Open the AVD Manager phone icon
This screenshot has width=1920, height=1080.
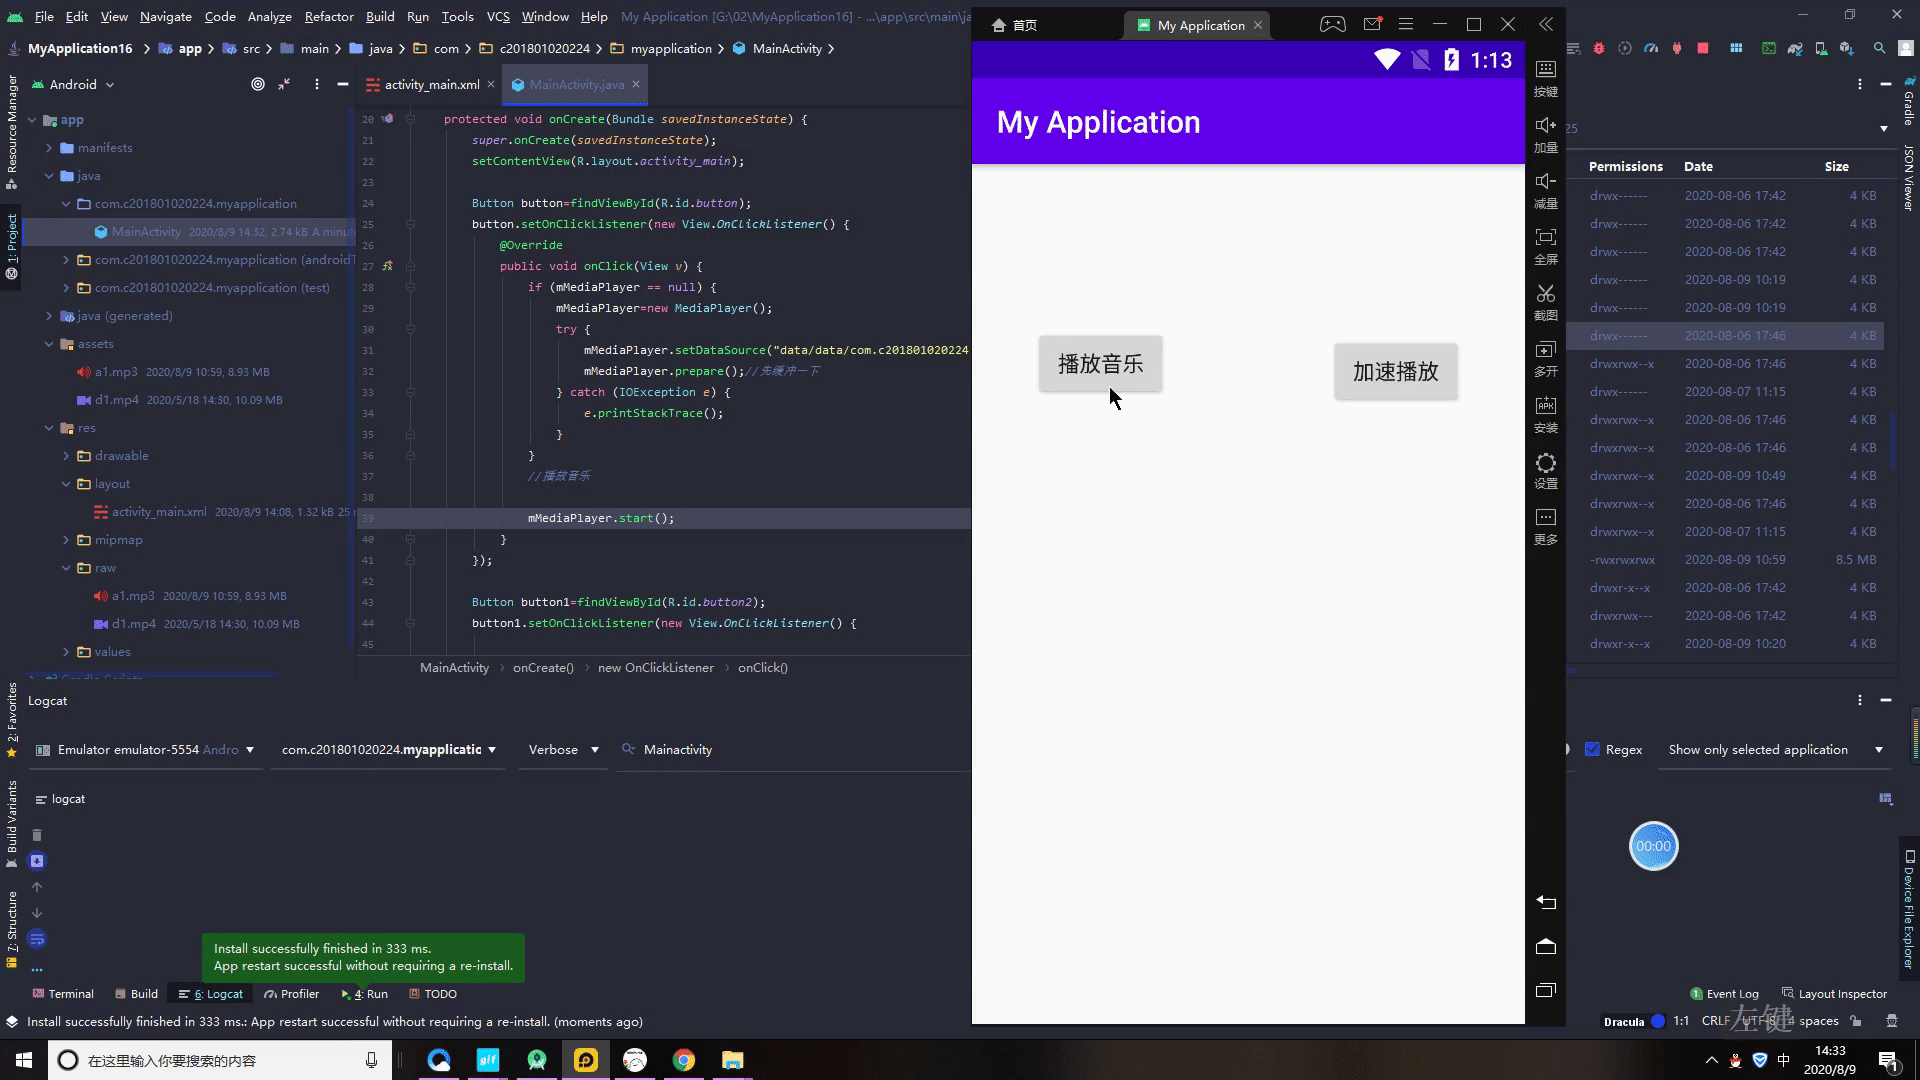tap(1821, 48)
